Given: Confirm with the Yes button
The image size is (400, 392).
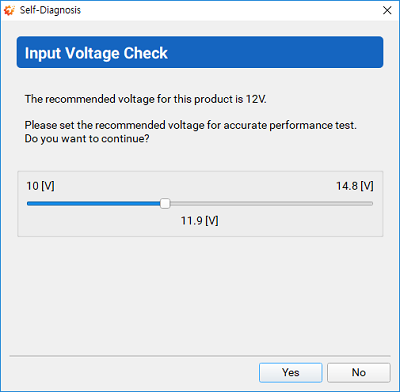Looking at the screenshot, I should [x=291, y=372].
